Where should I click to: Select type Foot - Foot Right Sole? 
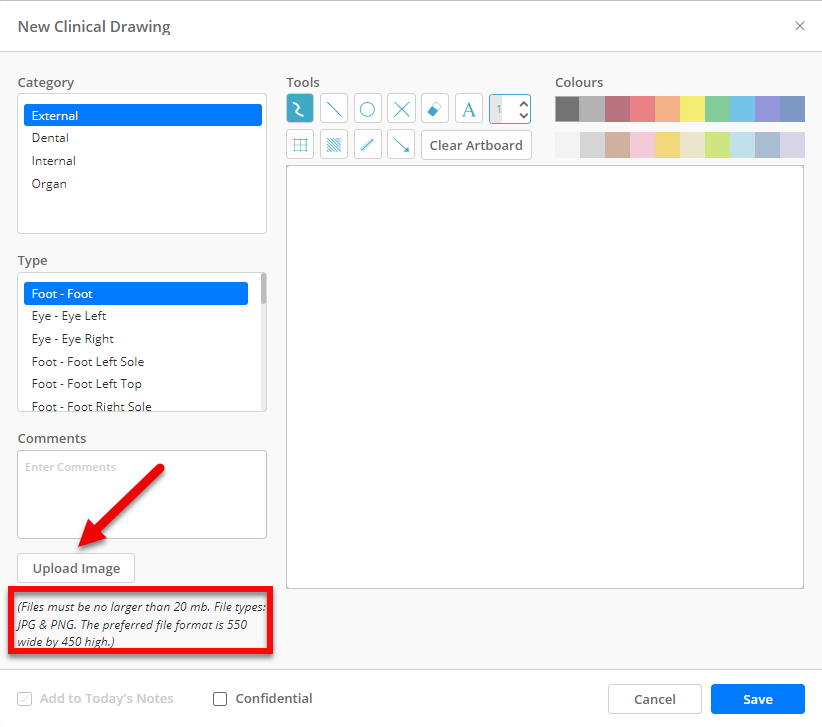(x=136, y=406)
